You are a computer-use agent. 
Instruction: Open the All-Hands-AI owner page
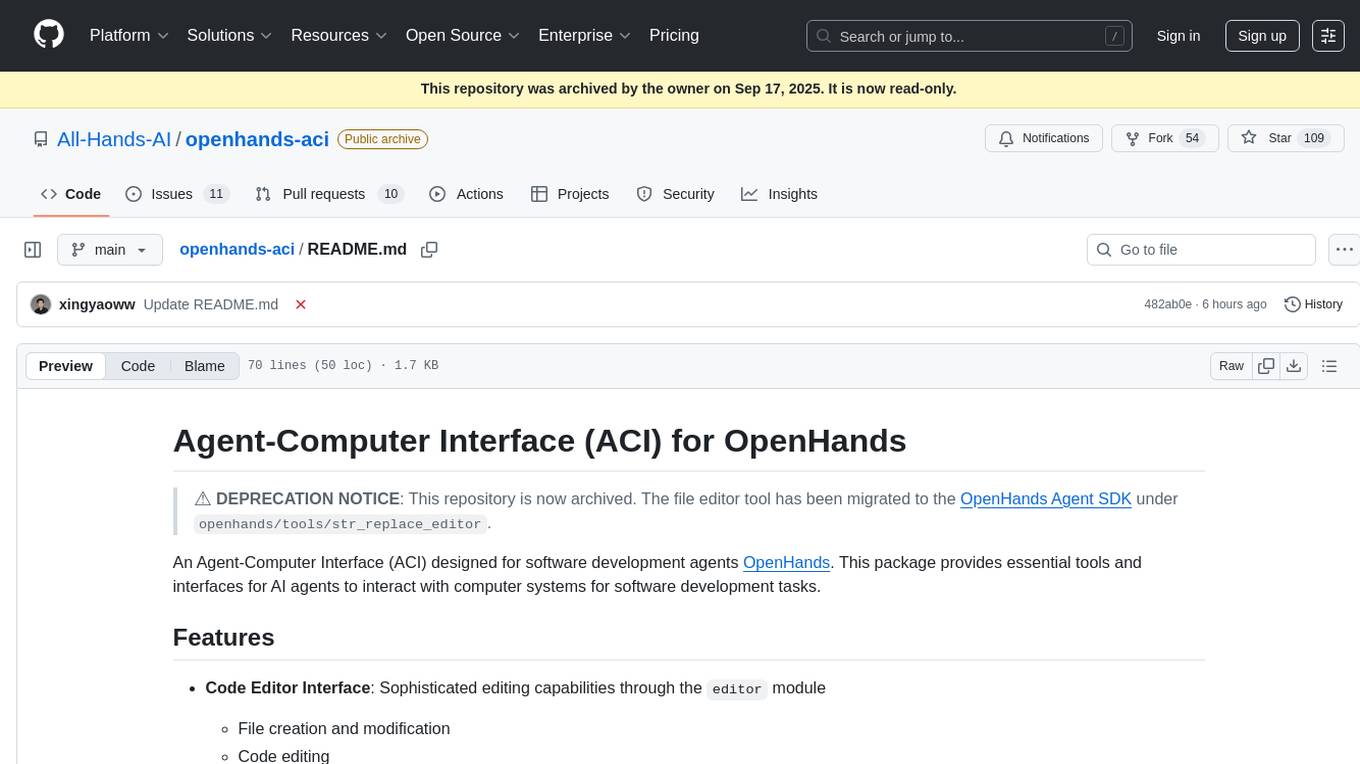114,139
